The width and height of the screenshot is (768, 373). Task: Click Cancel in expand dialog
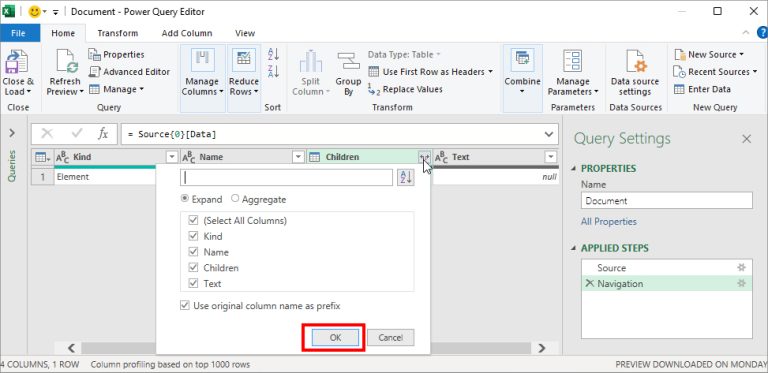click(390, 338)
